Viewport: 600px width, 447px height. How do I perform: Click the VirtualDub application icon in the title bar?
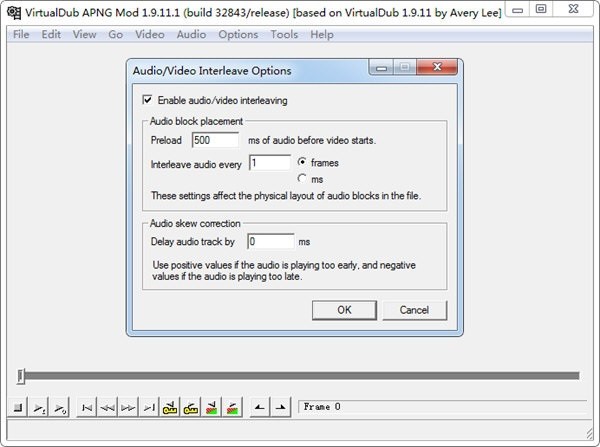[14, 12]
